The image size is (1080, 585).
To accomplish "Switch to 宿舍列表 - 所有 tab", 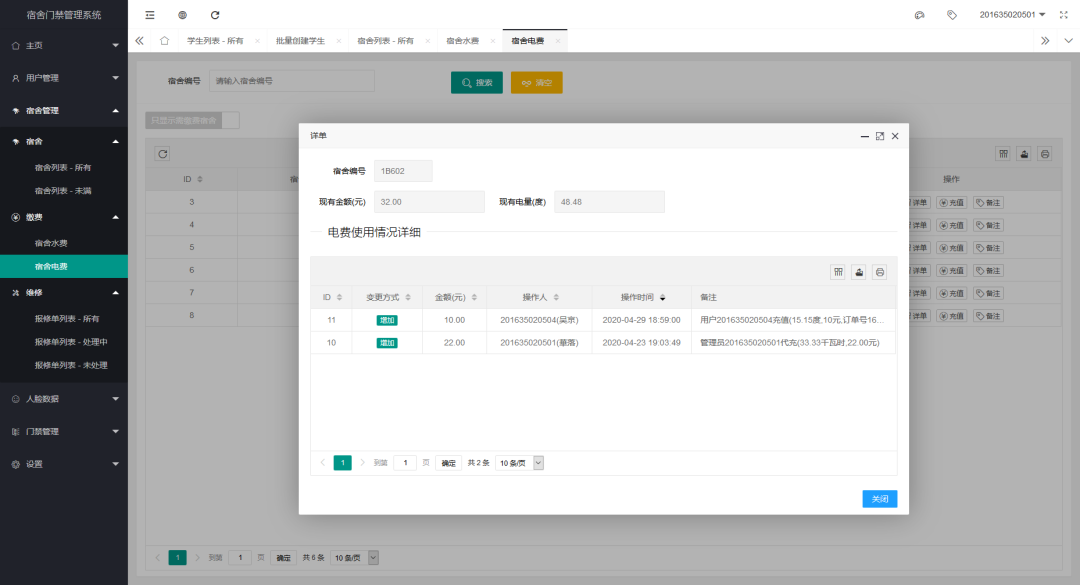I will click(x=386, y=41).
